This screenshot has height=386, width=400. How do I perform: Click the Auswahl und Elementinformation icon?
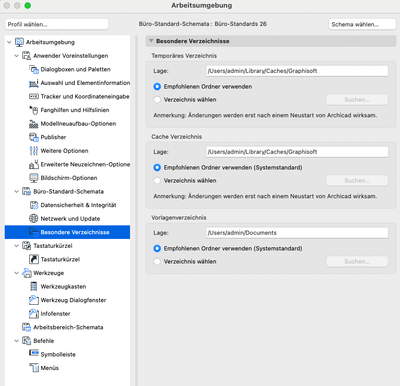point(34,83)
